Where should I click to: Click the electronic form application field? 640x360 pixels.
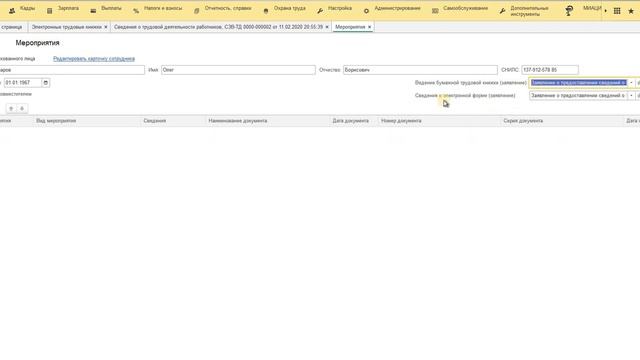(x=578, y=96)
